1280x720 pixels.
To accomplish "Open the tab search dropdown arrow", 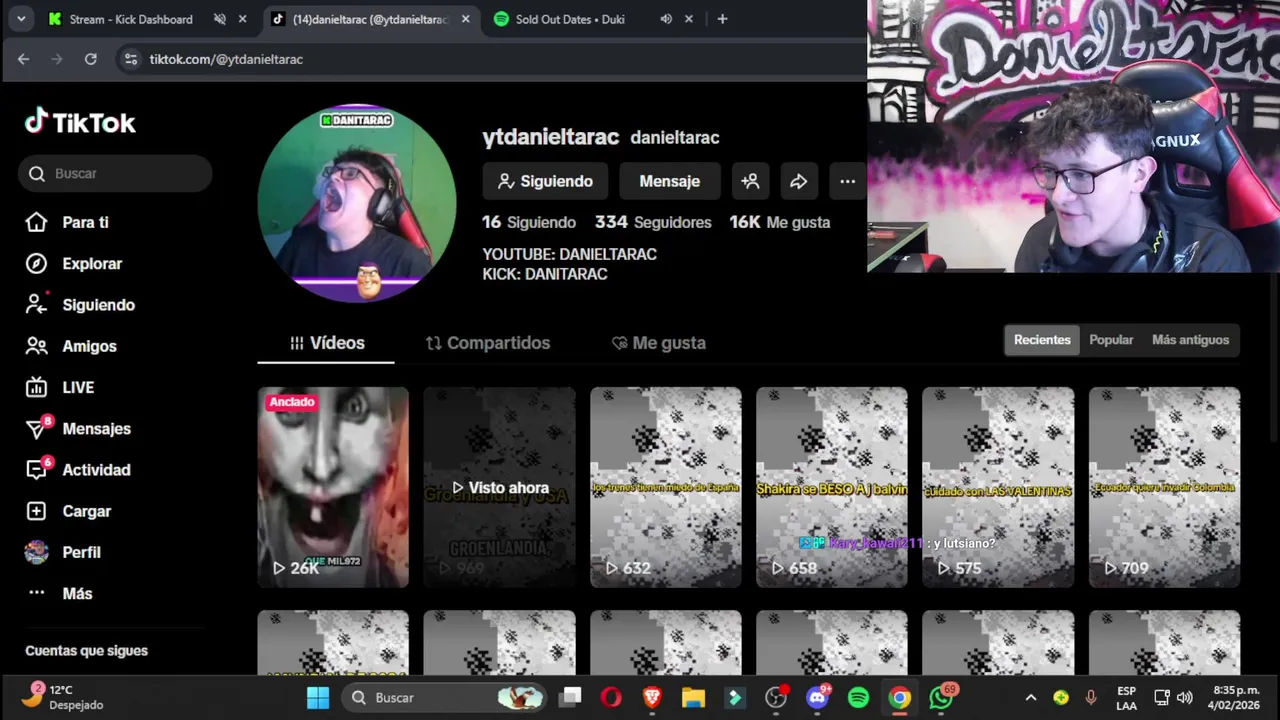I will pos(21,19).
